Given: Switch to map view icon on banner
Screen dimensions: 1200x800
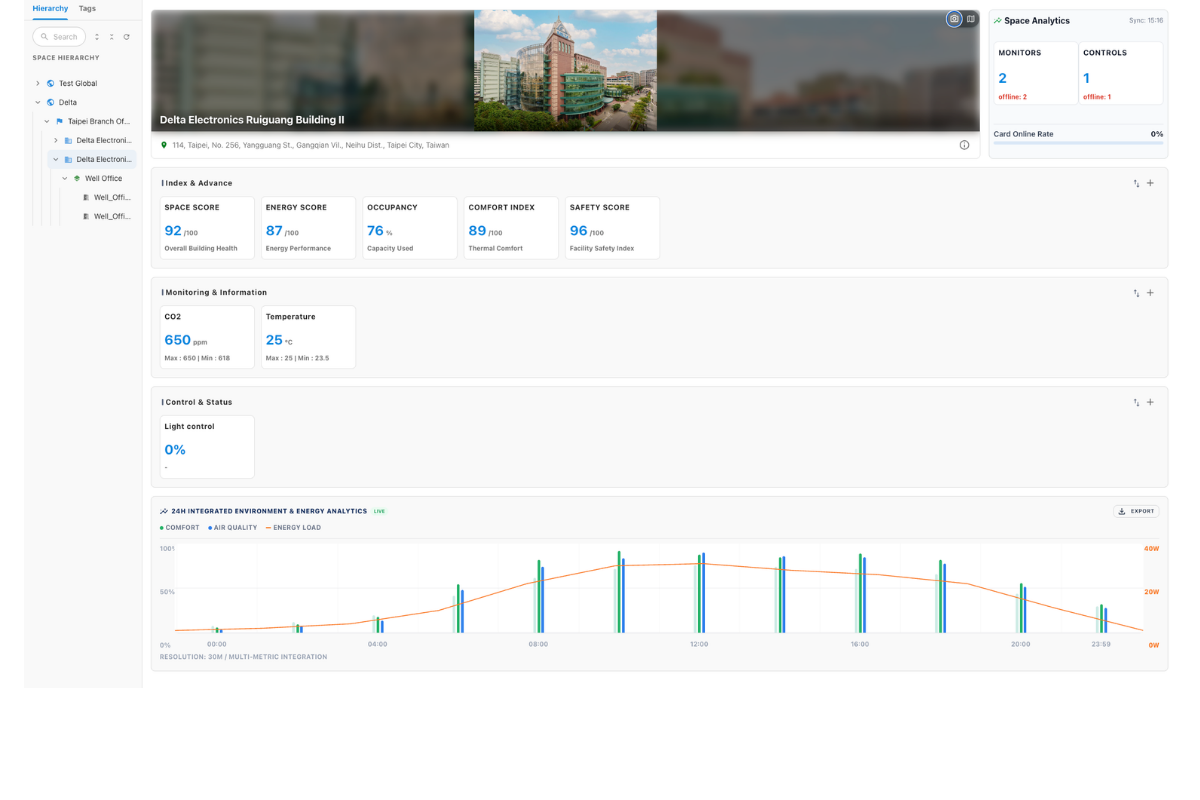Looking at the screenshot, I should pos(971,19).
